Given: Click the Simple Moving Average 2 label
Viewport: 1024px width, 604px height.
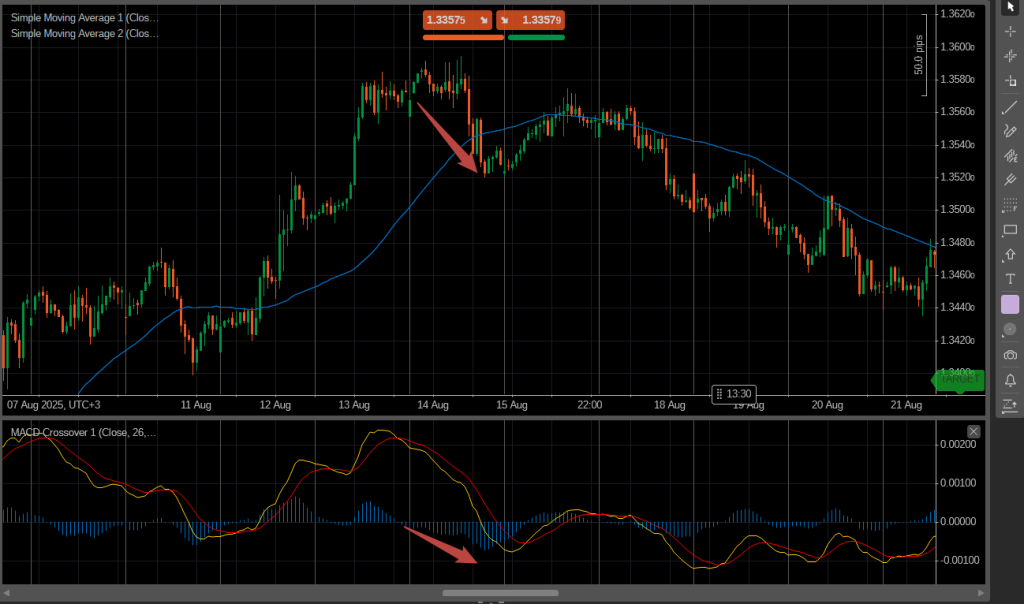Looking at the screenshot, I should [x=84, y=33].
